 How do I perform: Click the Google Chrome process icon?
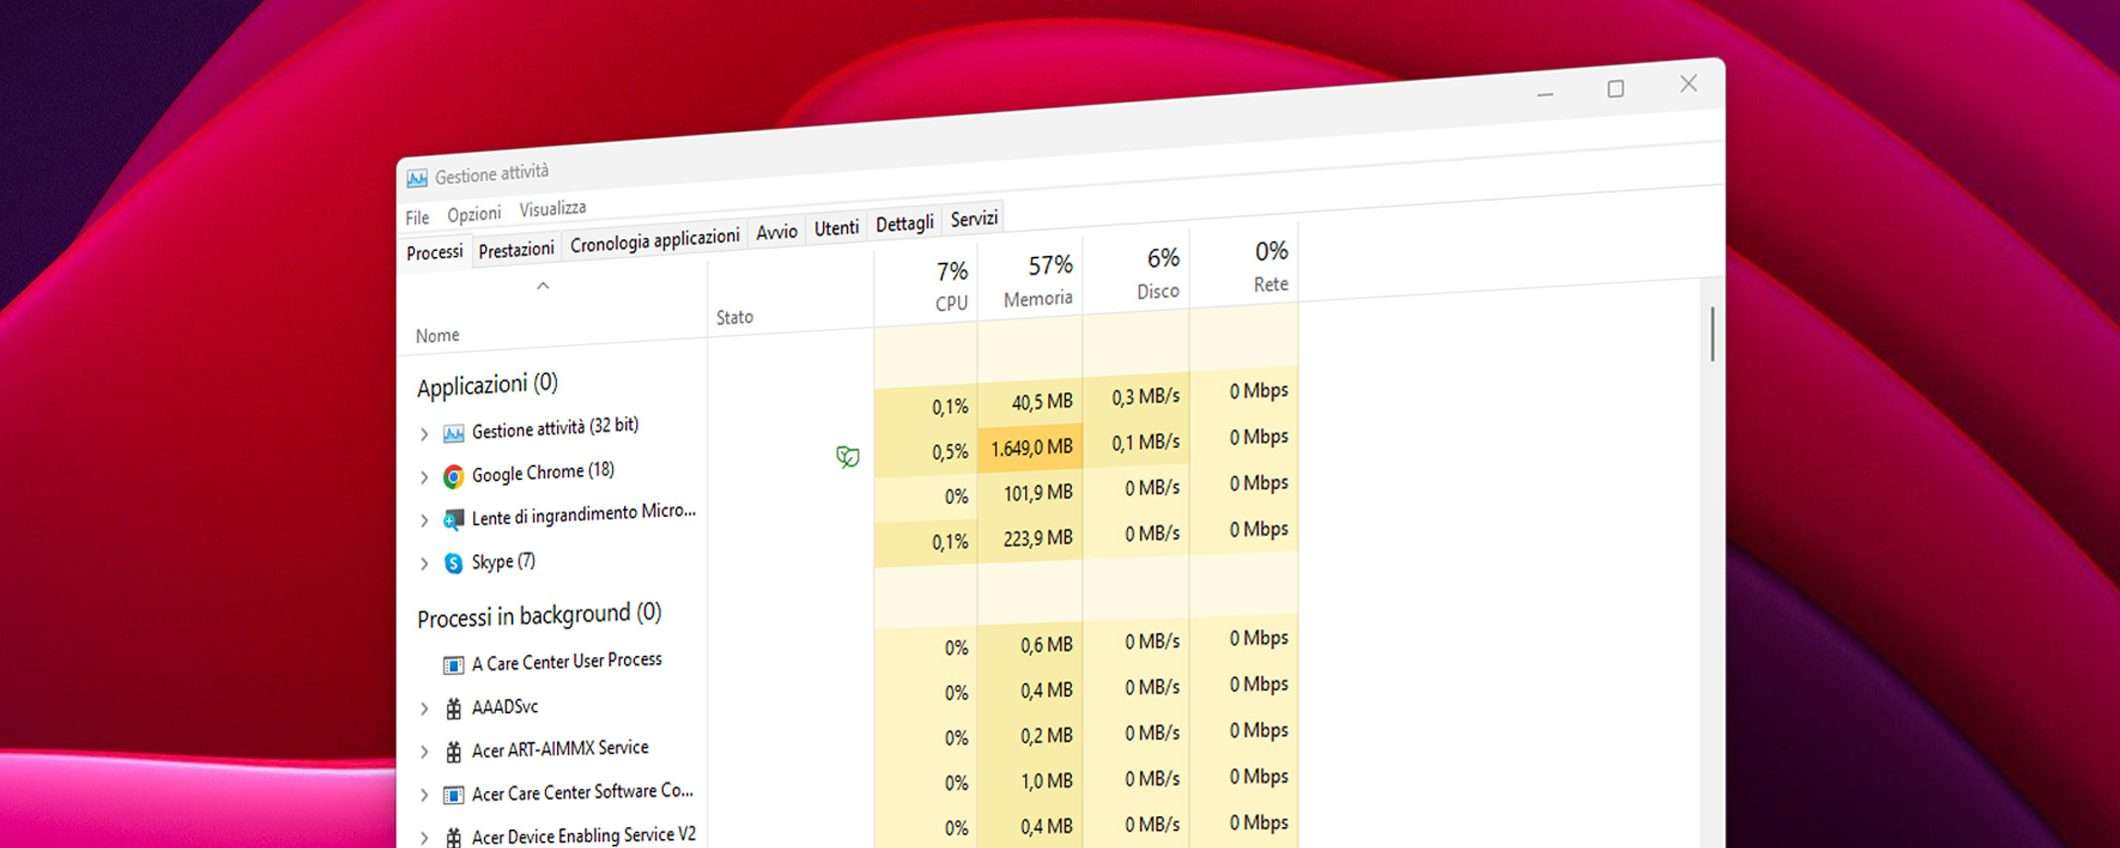[453, 477]
